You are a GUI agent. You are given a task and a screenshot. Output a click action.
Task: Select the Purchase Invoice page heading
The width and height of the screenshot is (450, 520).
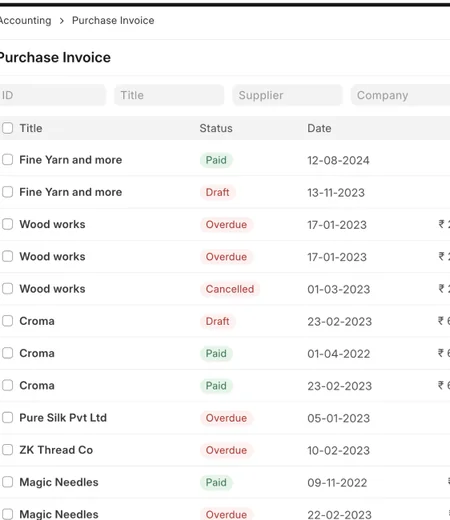(x=55, y=58)
